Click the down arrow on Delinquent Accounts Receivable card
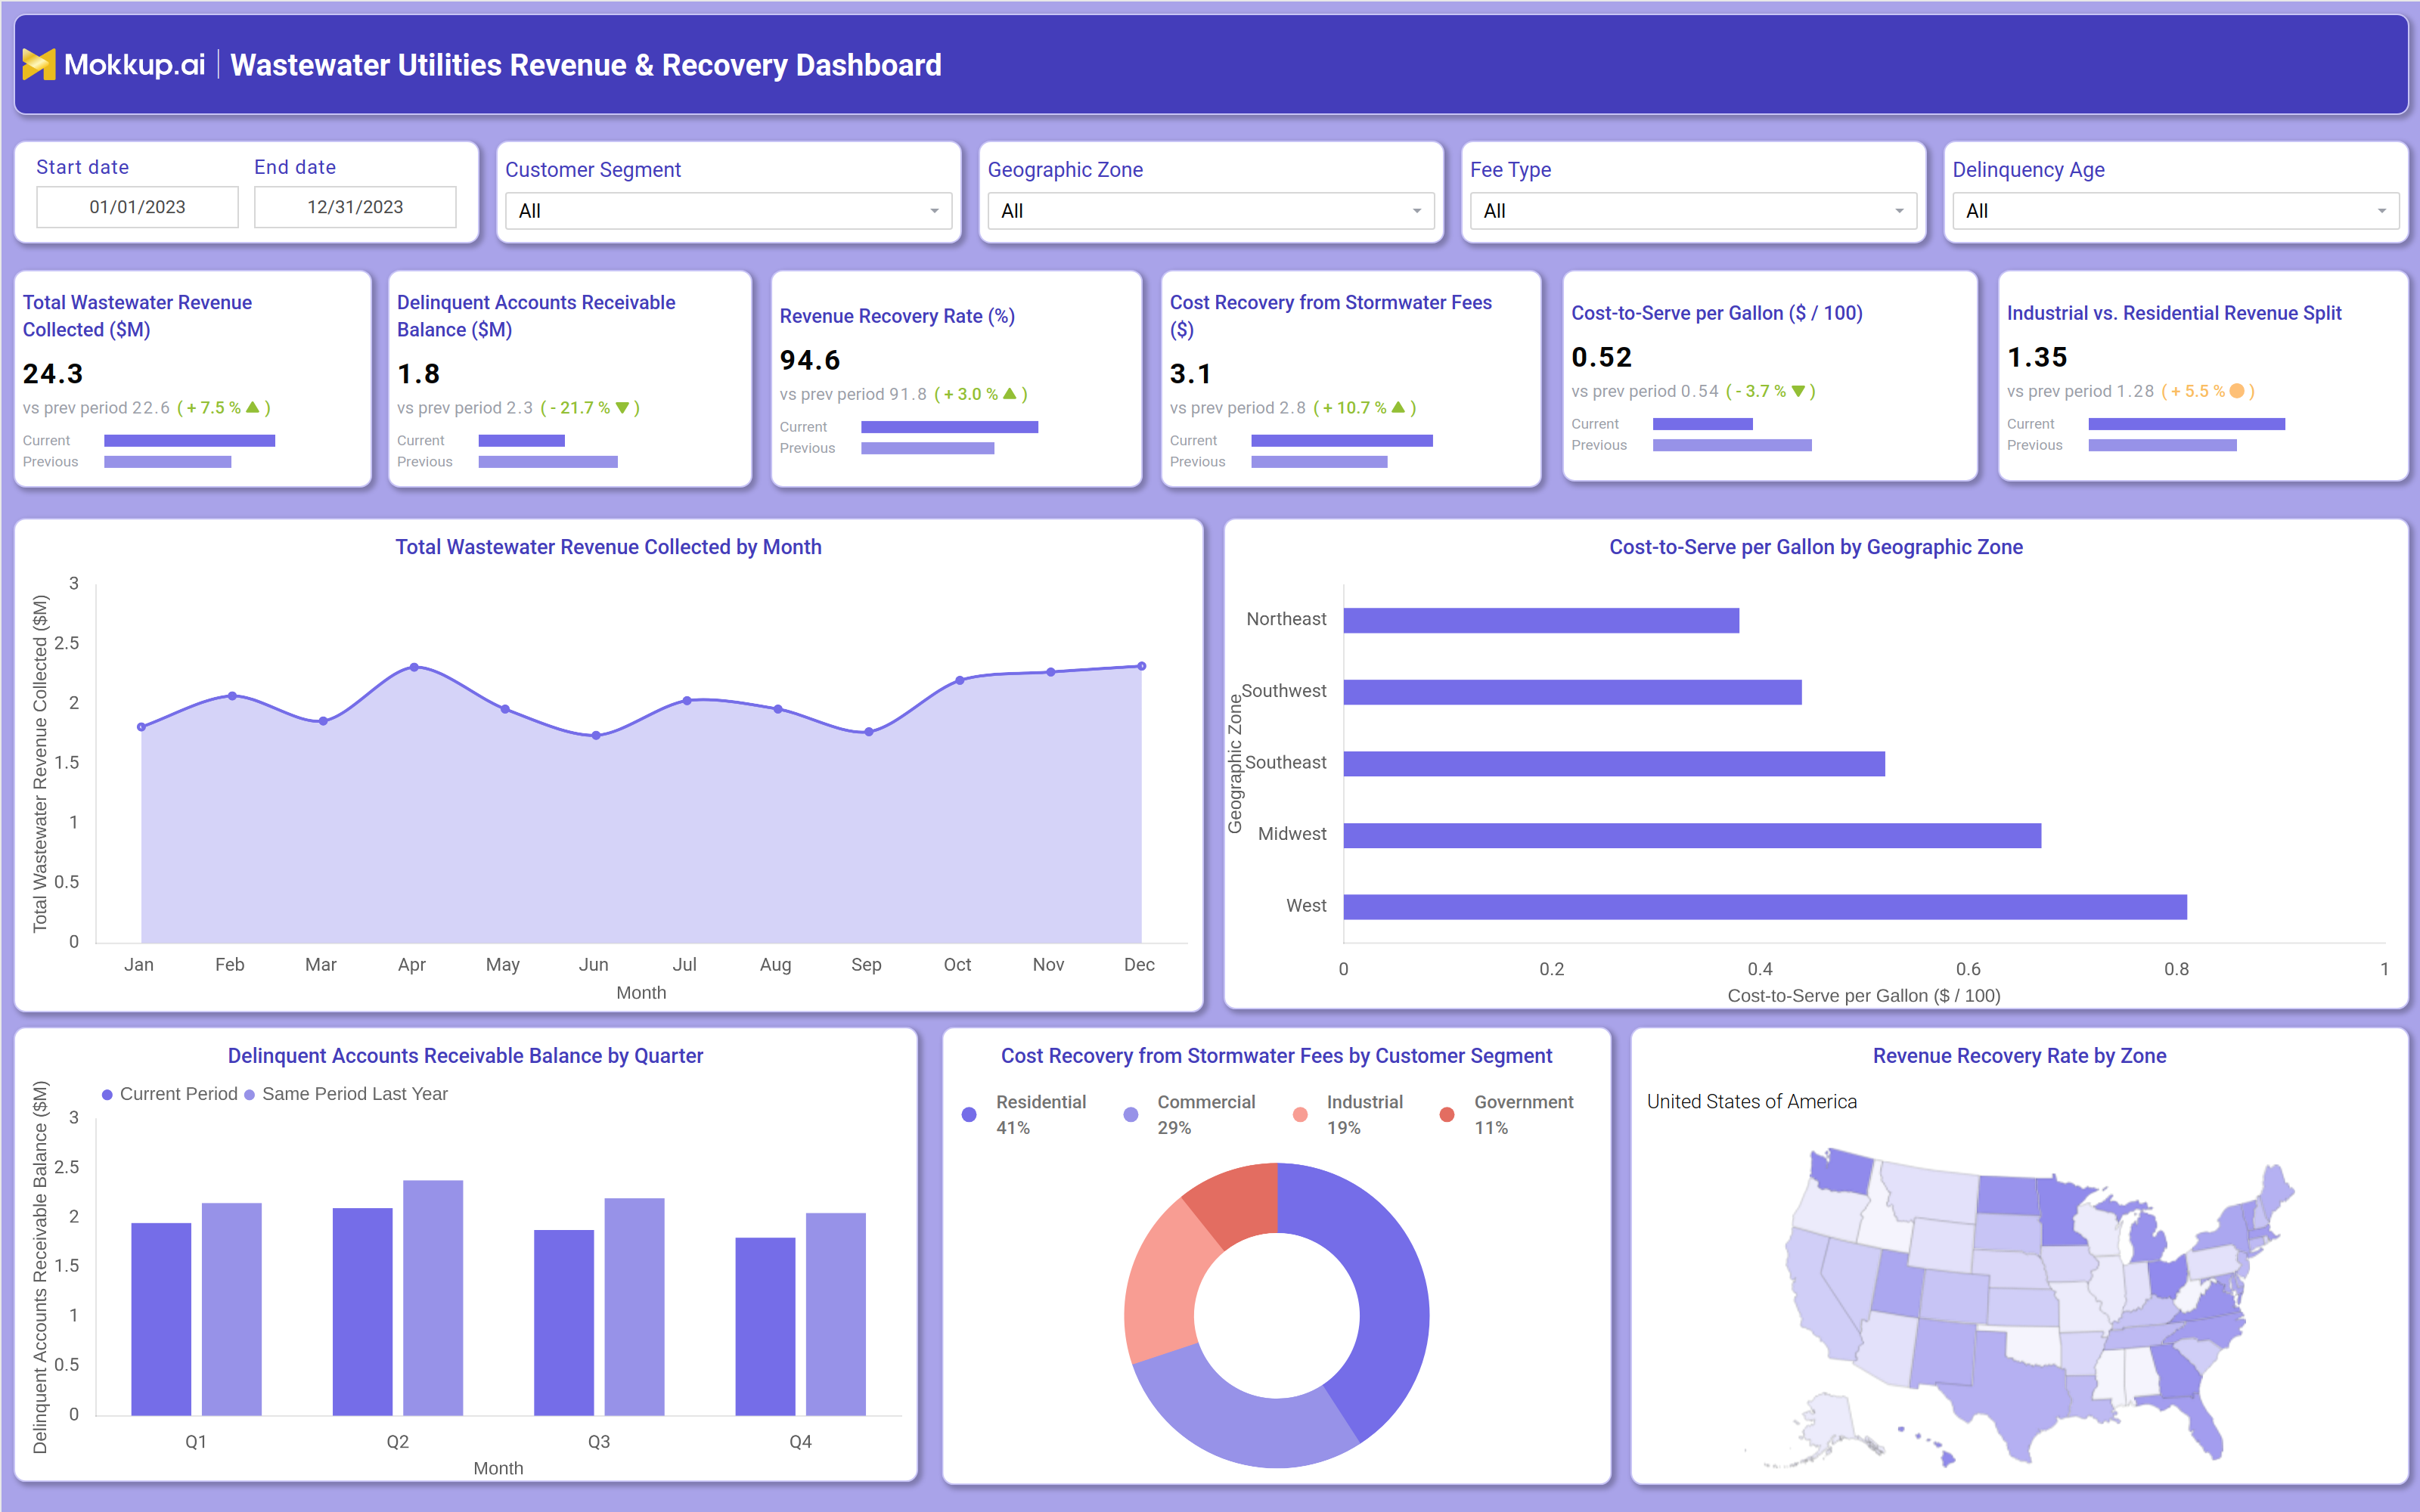This screenshot has height=1512, width=2420. tap(622, 408)
